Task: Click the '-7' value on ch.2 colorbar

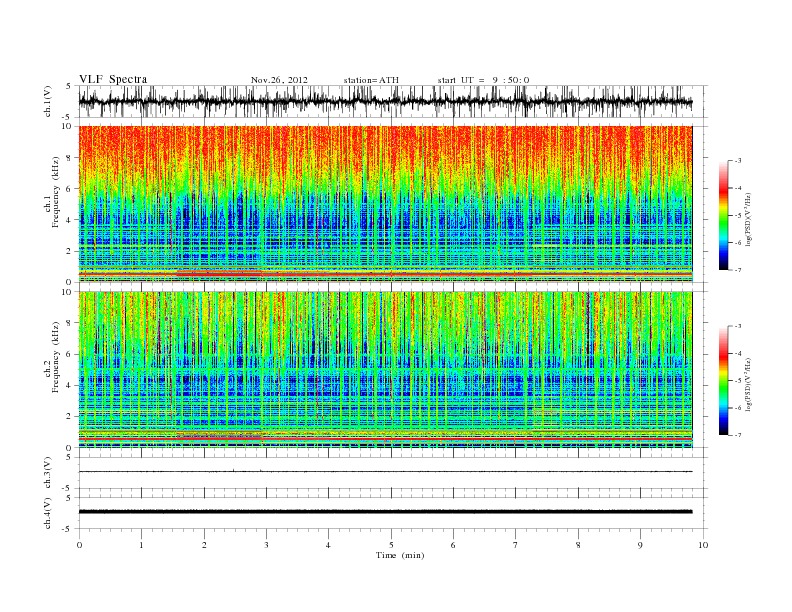Action: [x=737, y=435]
